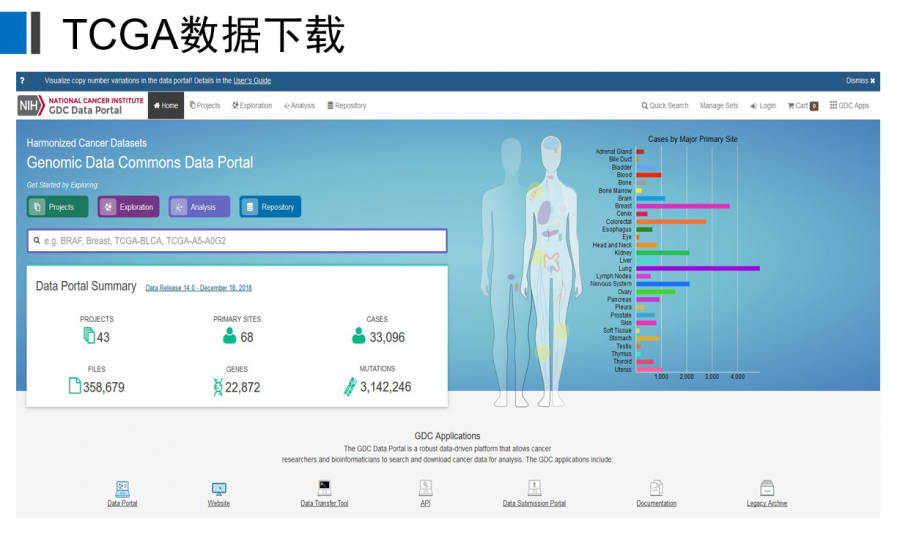Click the 'Head and Neck' chart label

point(612,245)
